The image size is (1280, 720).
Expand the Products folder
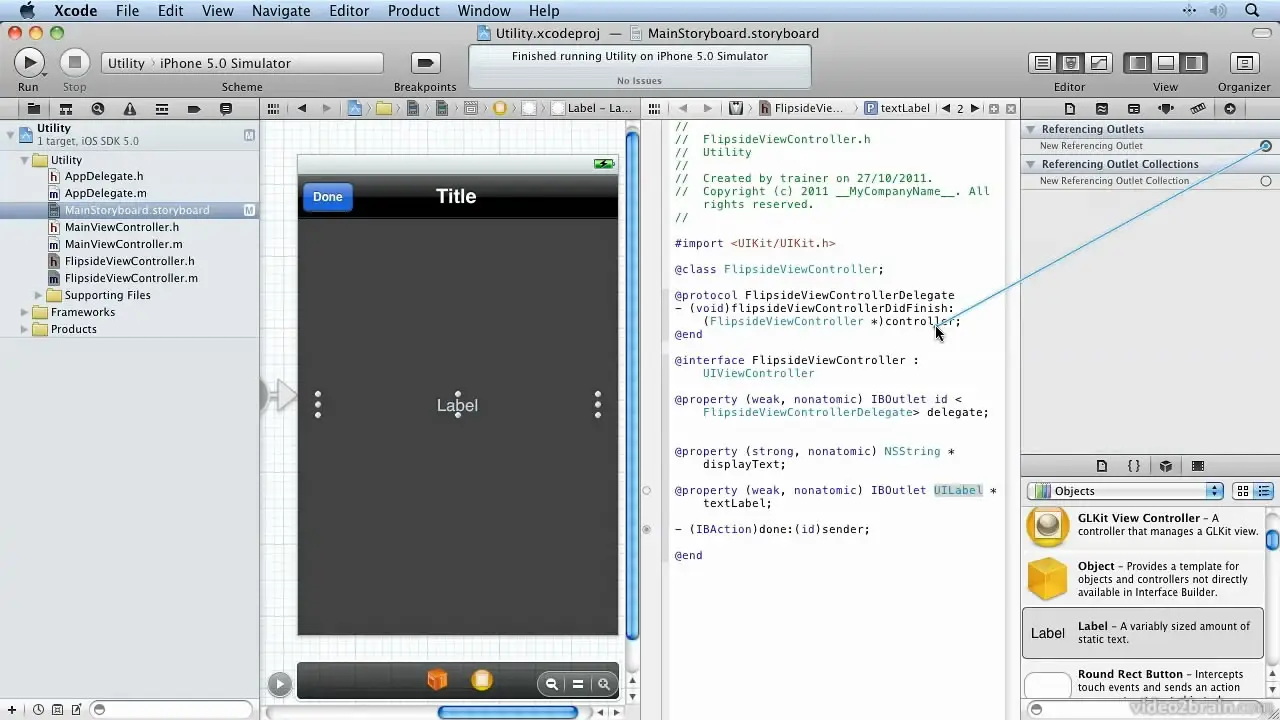tap(26, 329)
